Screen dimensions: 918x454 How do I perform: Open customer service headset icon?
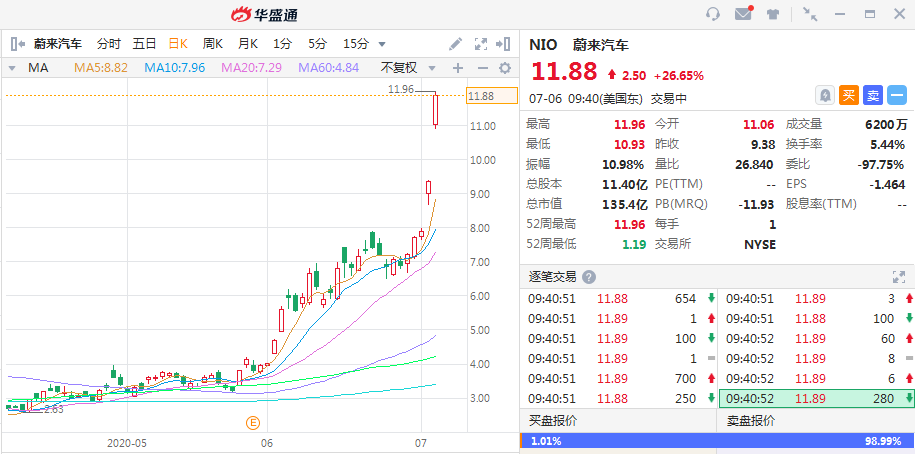(713, 13)
